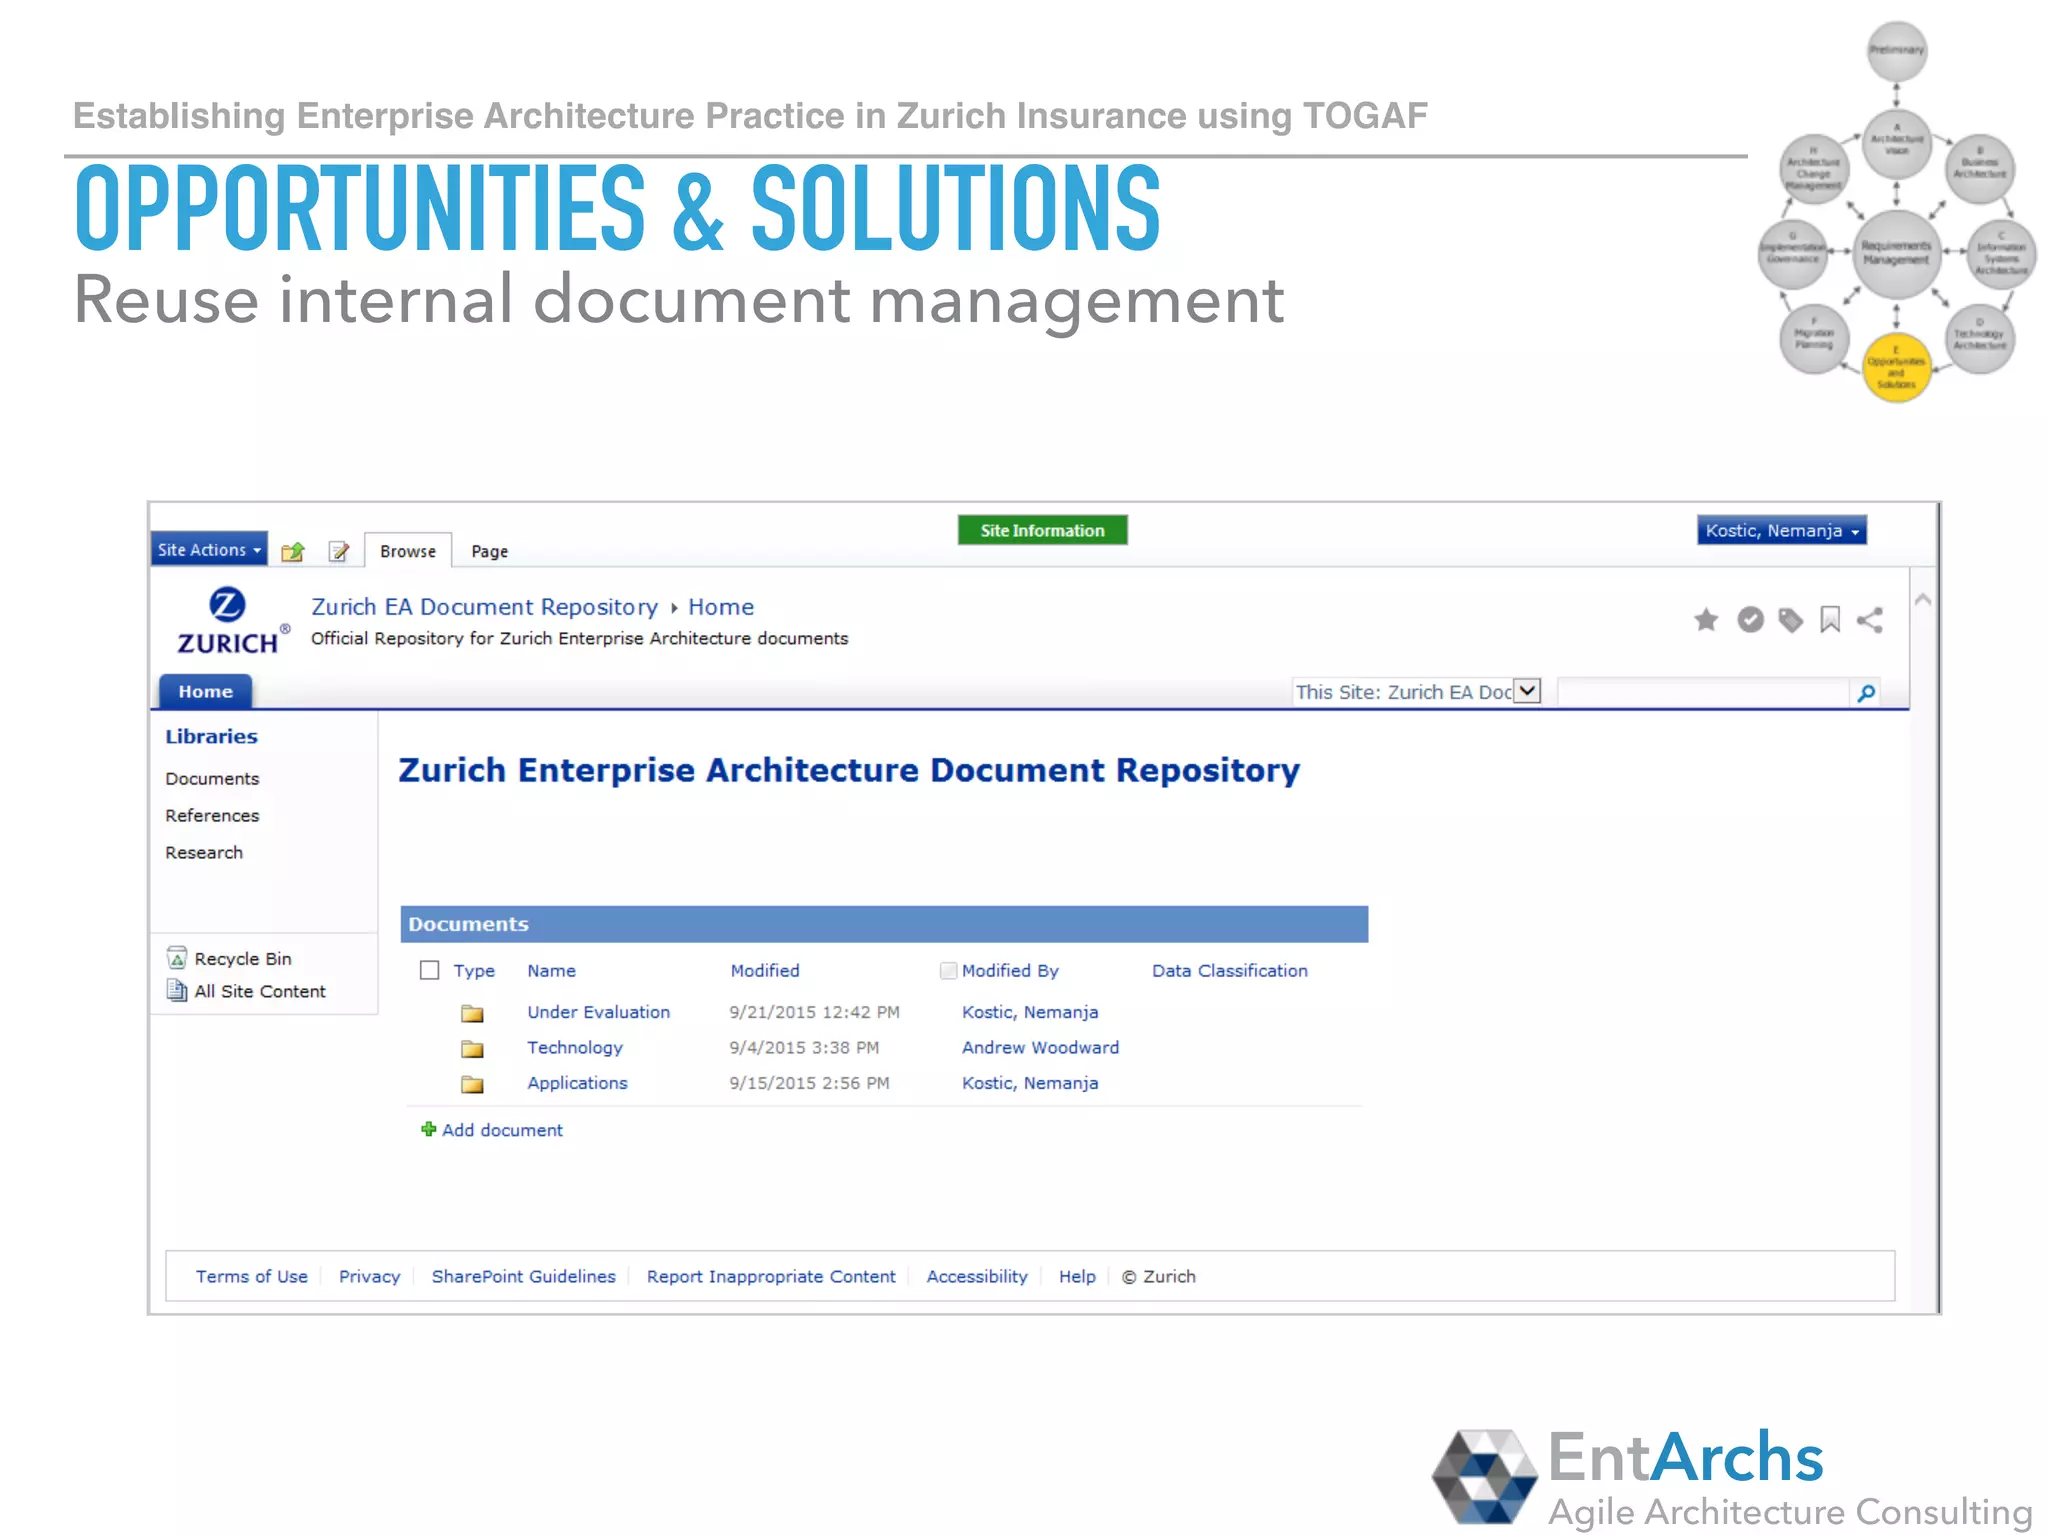Image resolution: width=2048 pixels, height=1536 pixels.
Task: Open the Privacy footer link
Action: (x=370, y=1277)
